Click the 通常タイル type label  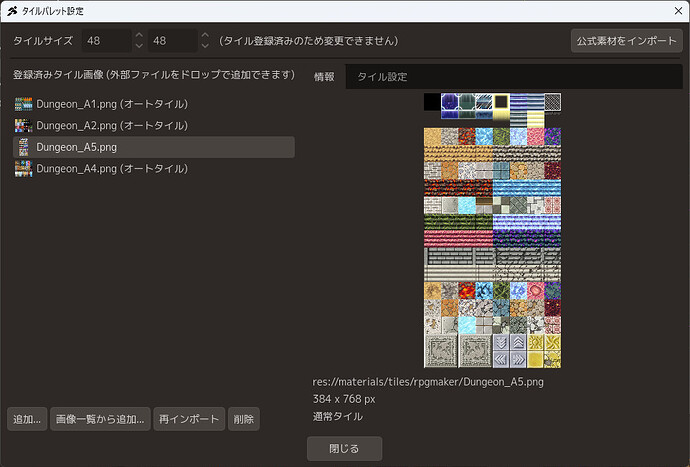tap(338, 416)
